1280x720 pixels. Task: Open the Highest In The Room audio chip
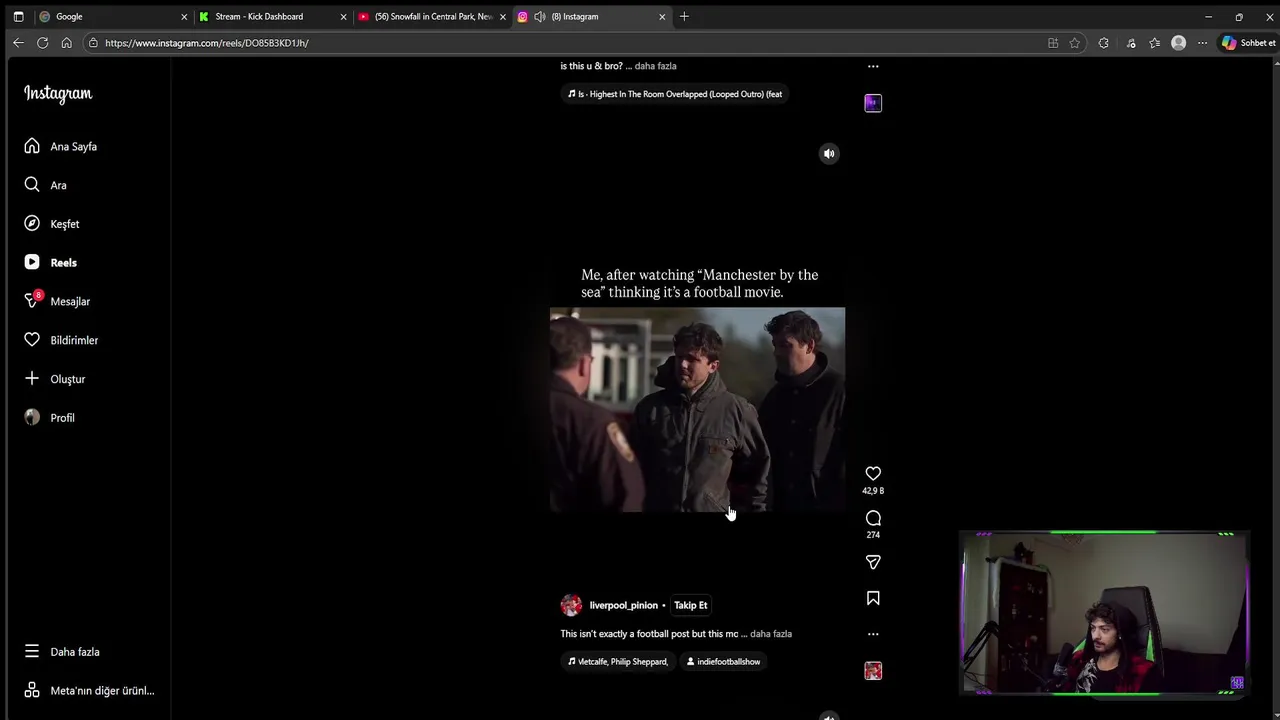pyautogui.click(x=675, y=94)
